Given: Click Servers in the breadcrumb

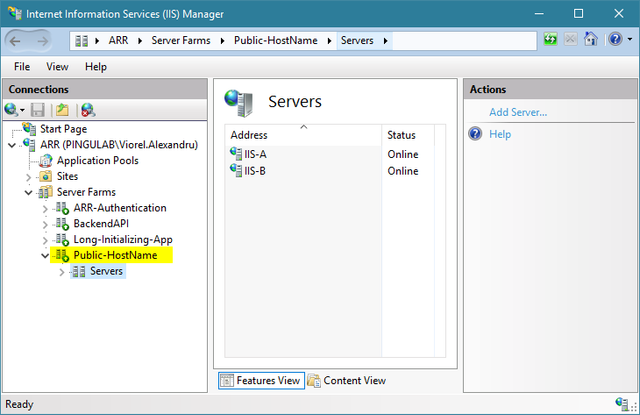Looking at the screenshot, I should pyautogui.click(x=357, y=40).
